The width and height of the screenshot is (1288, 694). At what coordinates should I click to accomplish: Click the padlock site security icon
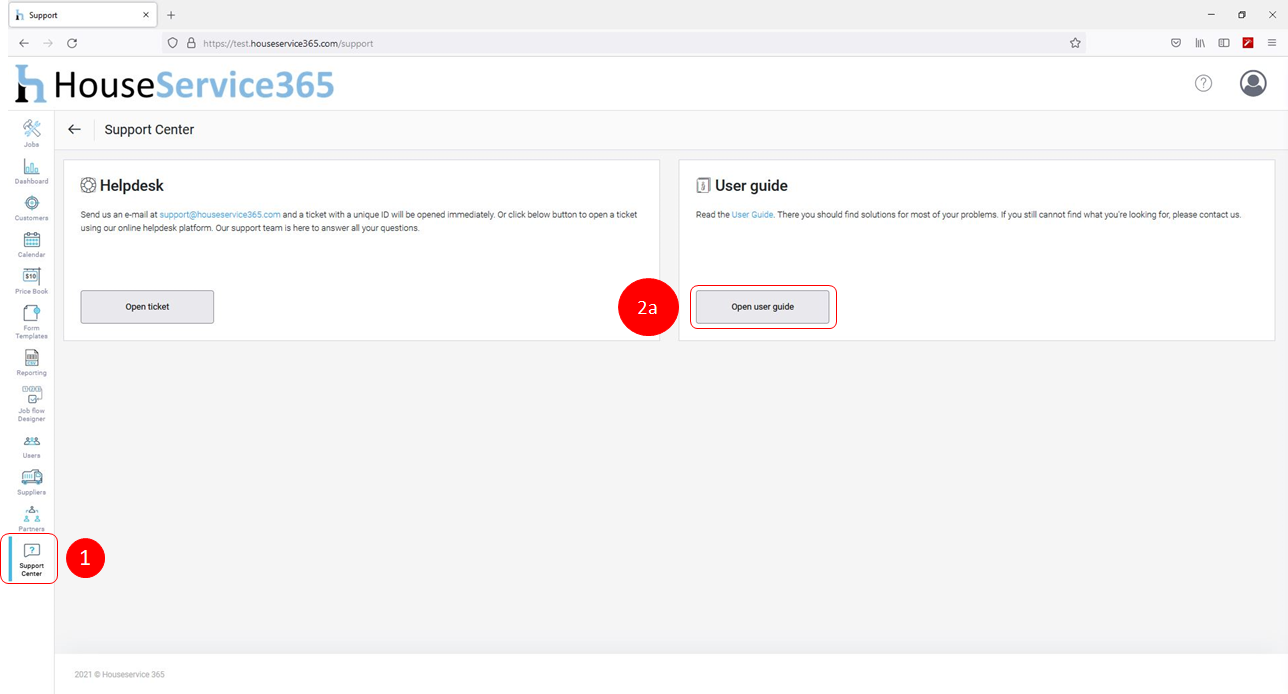coord(191,43)
